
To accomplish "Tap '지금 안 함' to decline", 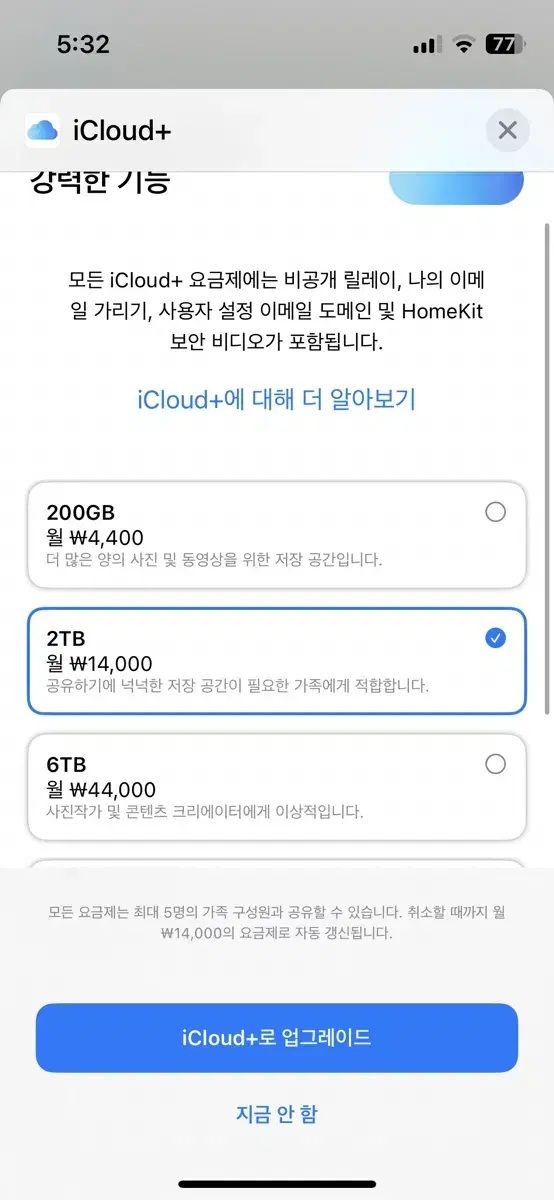I will click(277, 1114).
